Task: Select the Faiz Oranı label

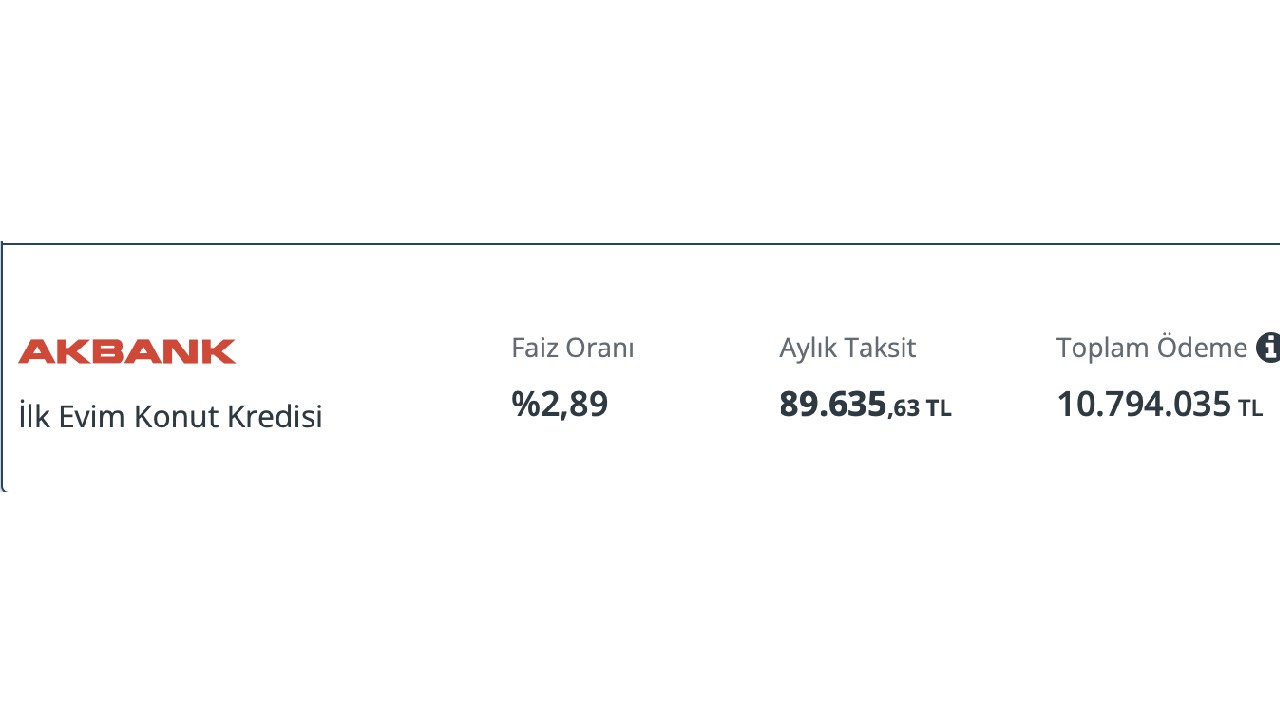Action: click(x=573, y=348)
